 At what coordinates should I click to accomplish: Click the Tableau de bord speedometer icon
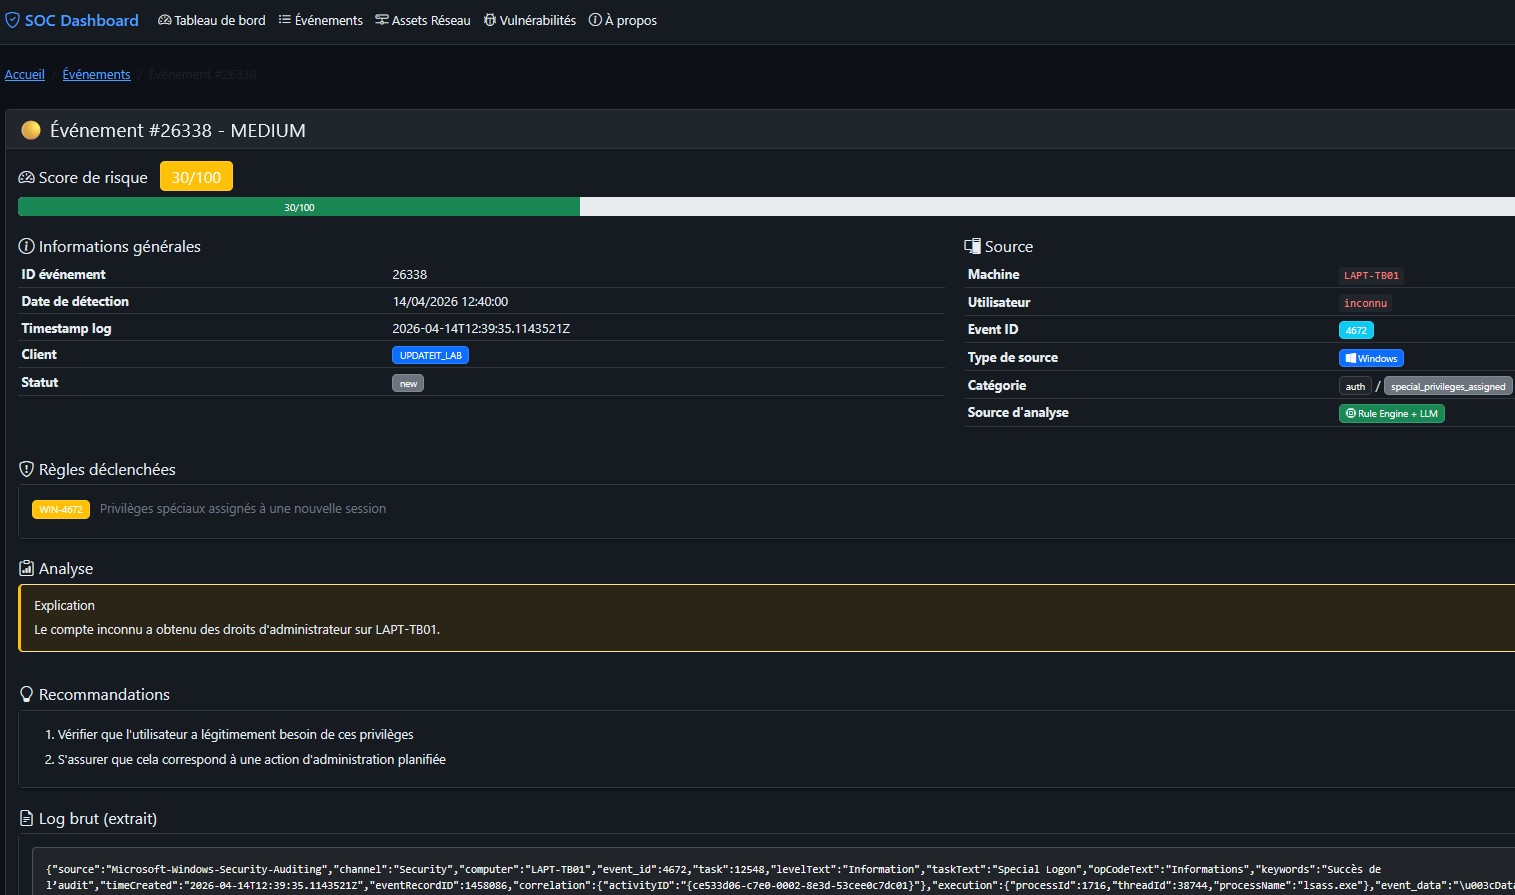[165, 20]
